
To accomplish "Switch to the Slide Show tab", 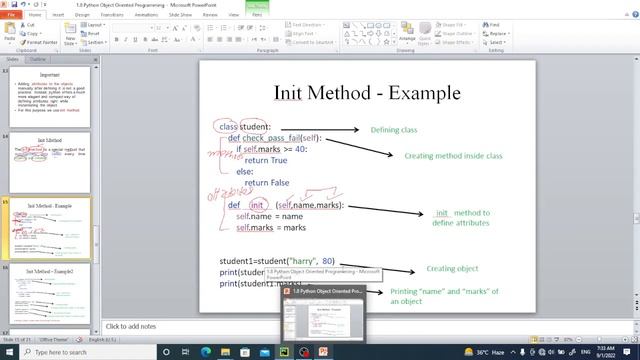I will pos(180,15).
